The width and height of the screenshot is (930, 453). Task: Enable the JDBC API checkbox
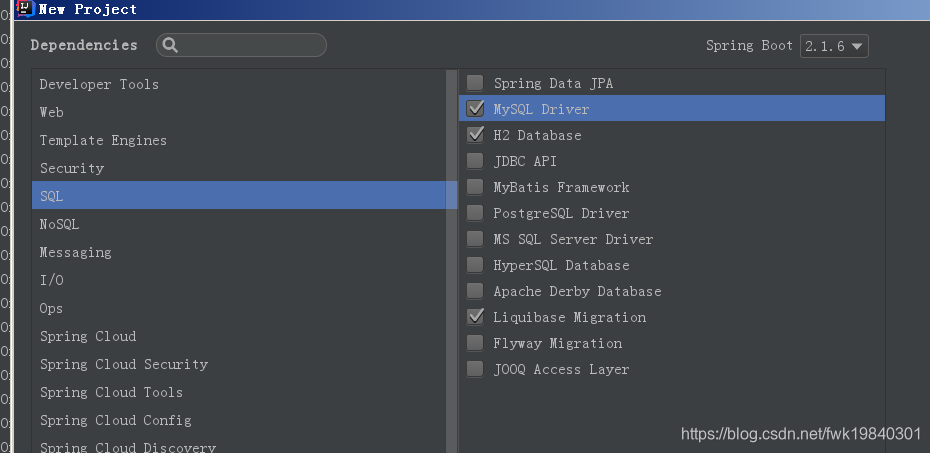tap(474, 161)
